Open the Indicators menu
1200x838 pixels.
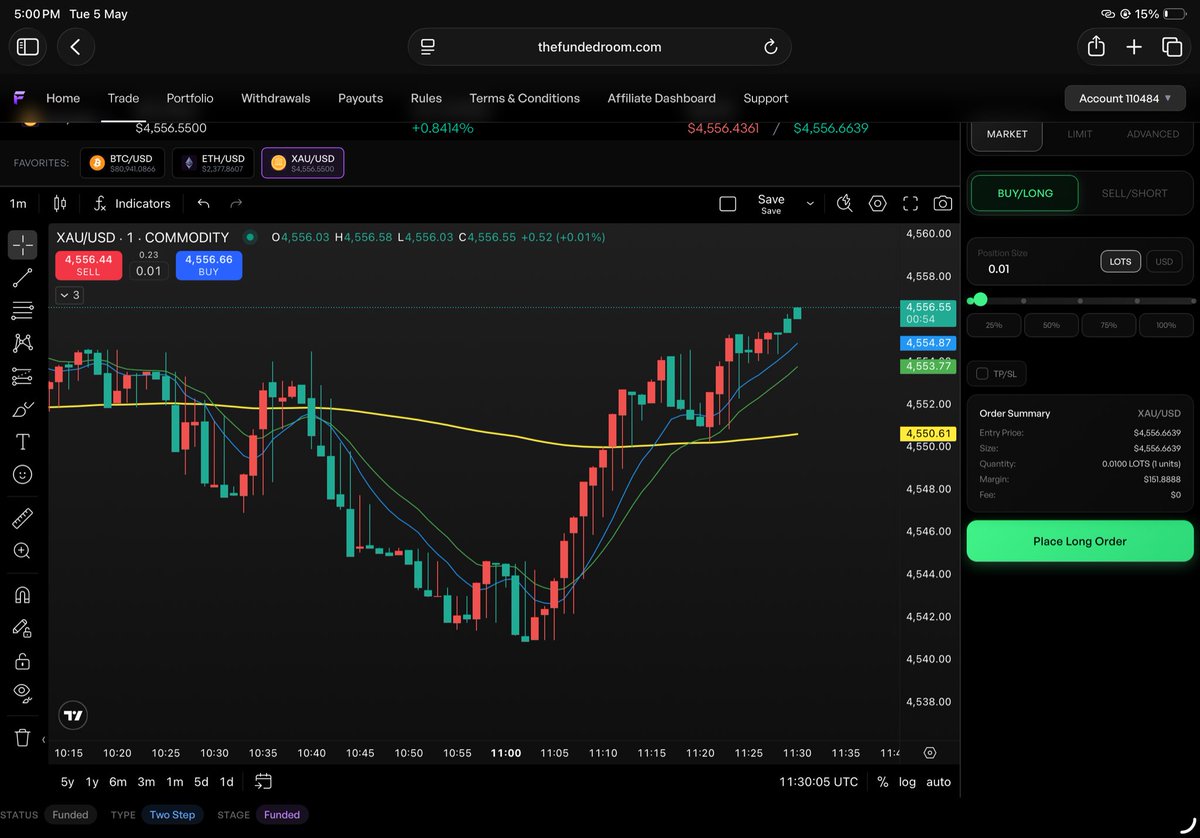point(132,203)
